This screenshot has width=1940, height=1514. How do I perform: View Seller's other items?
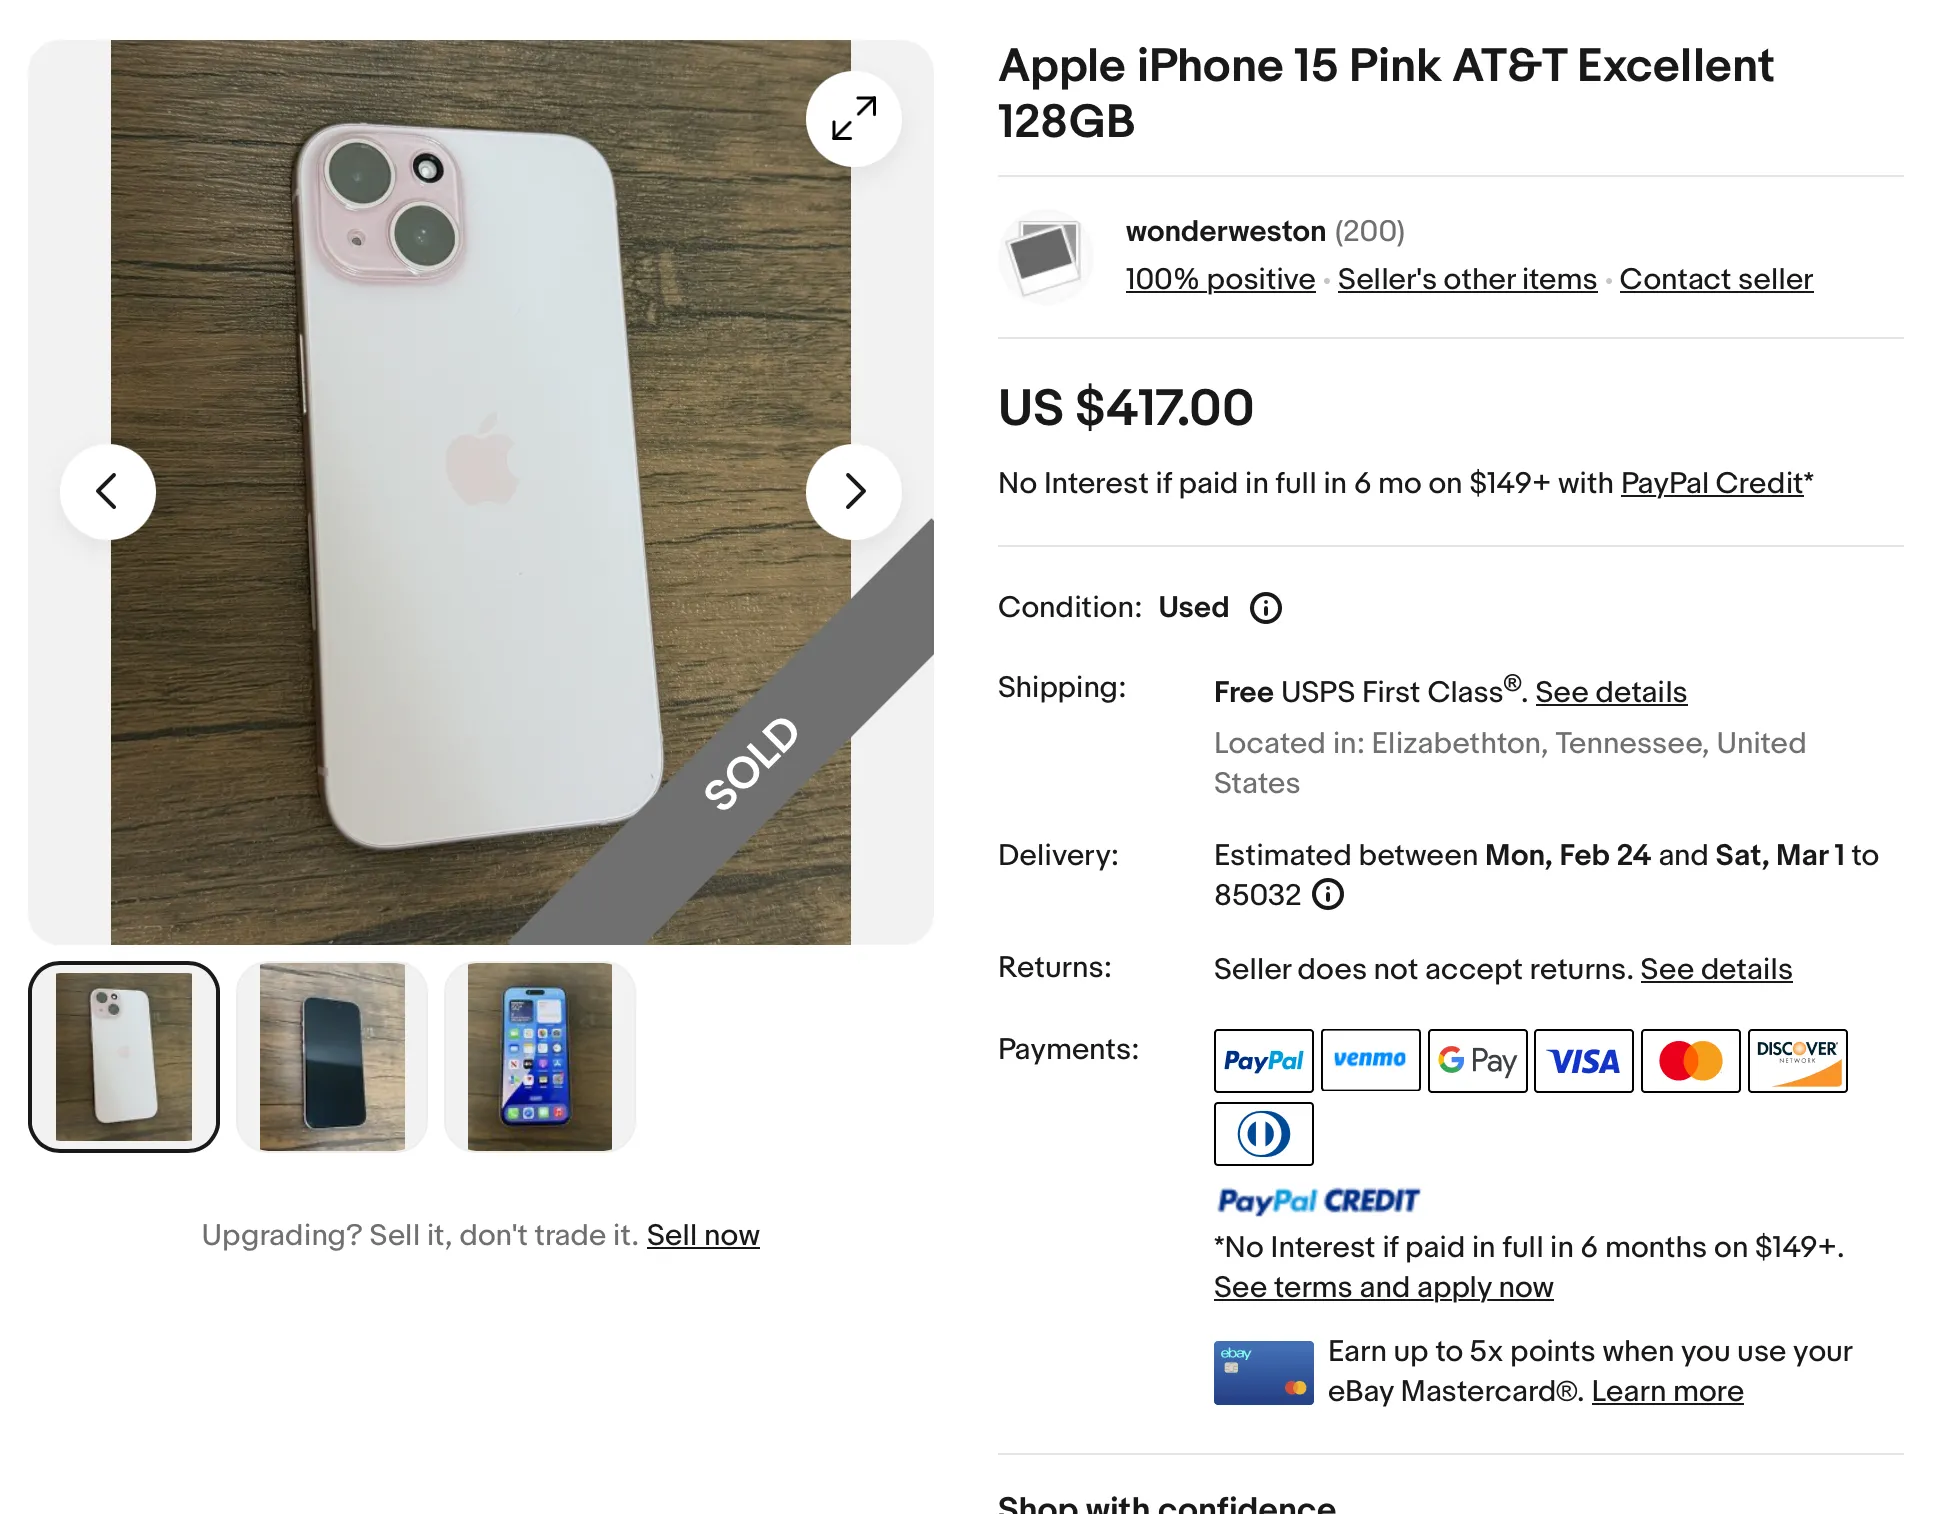(1467, 279)
